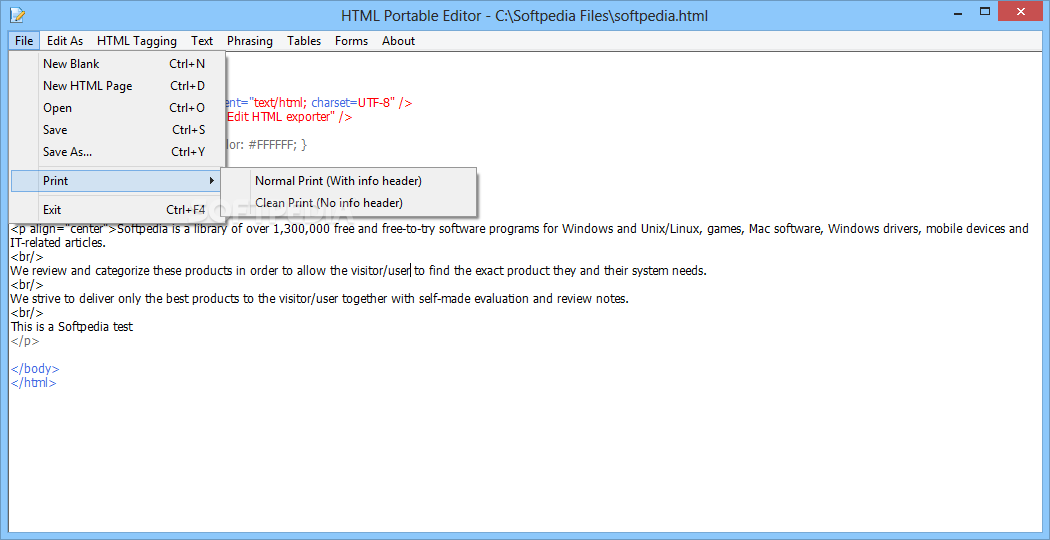Open the Edit As menu
The height and width of the screenshot is (540, 1050).
pos(65,41)
